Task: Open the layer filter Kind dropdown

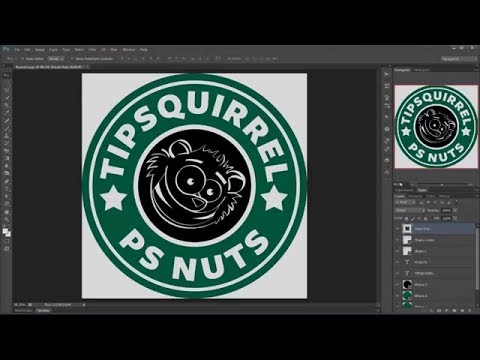Action: (405, 202)
